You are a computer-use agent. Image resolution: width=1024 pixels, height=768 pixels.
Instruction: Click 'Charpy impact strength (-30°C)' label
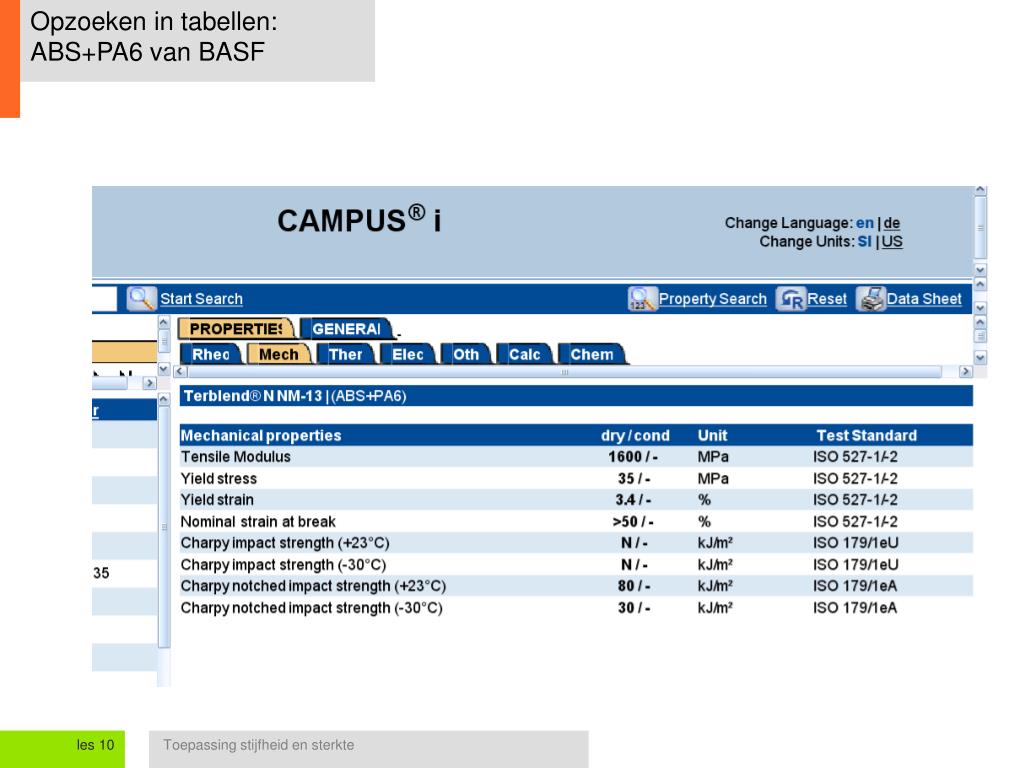pyautogui.click(x=283, y=564)
